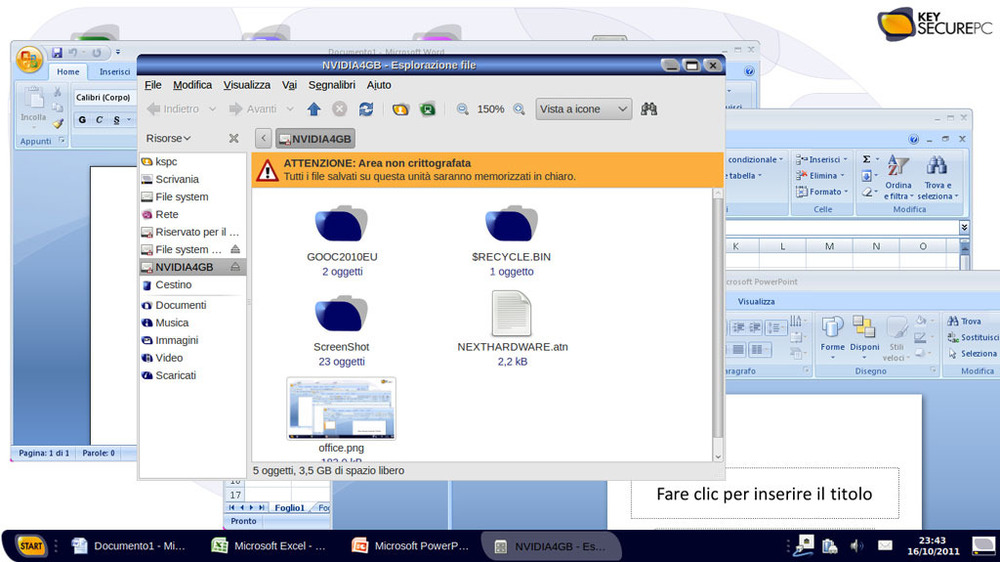Screen dimensions: 1000x562
Task: Open the Segnalibri menu
Action: tap(332, 85)
